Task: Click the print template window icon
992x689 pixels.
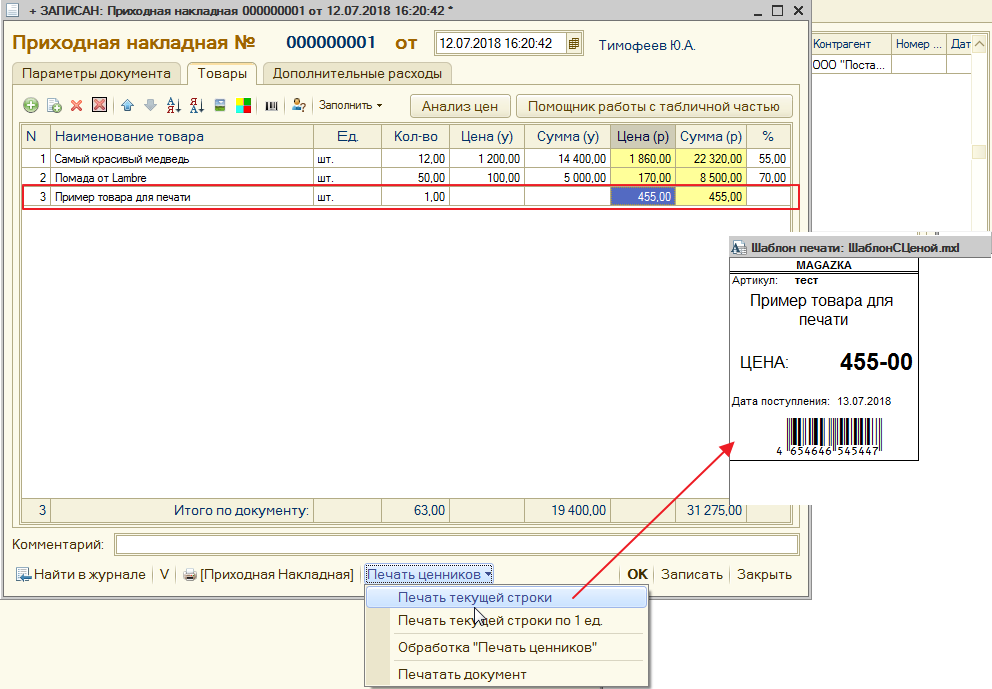Action: click(x=738, y=247)
